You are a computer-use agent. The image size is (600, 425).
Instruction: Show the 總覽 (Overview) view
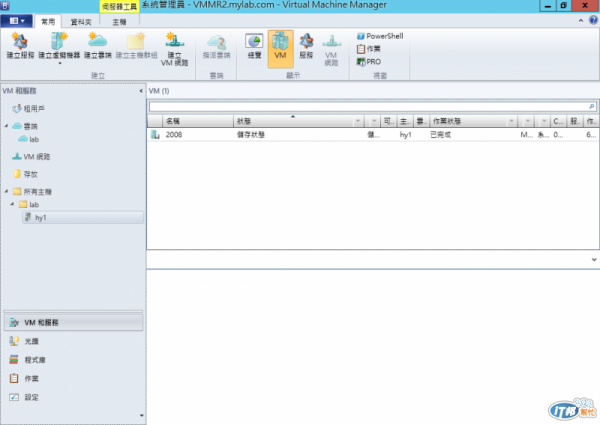(254, 47)
